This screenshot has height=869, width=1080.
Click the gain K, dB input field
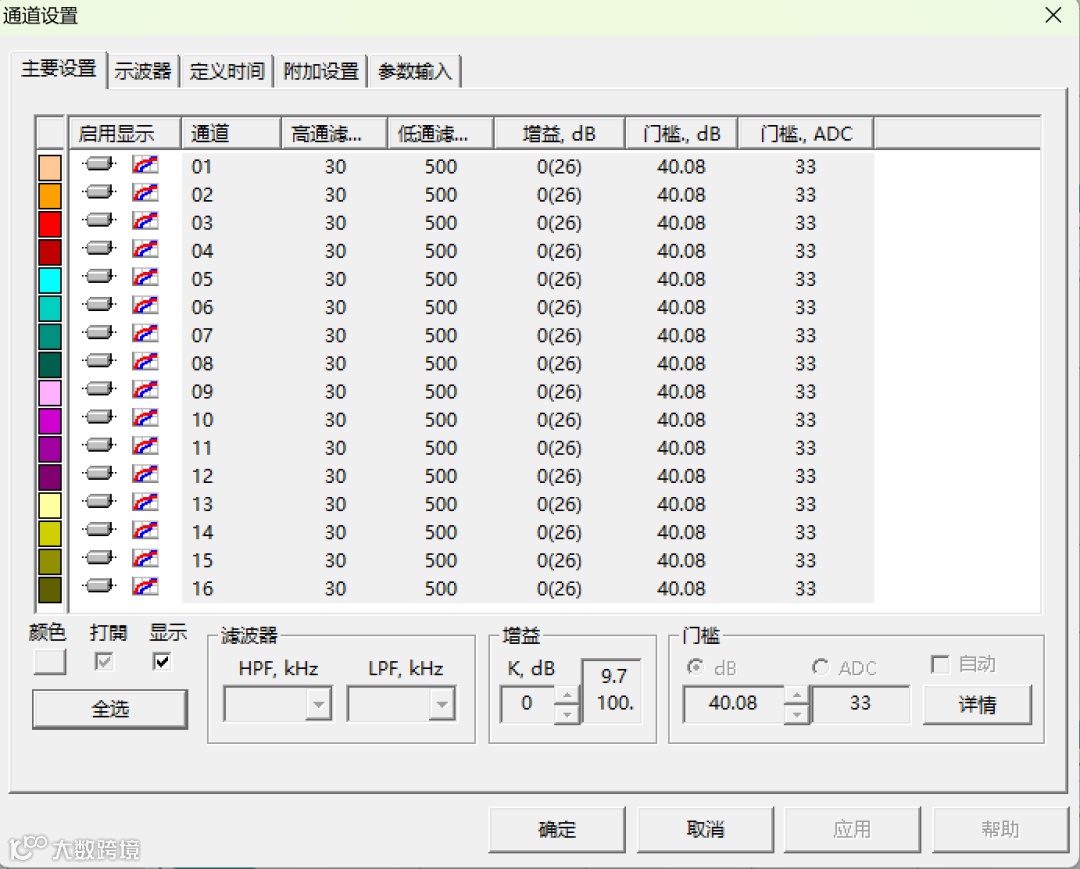pyautogui.click(x=528, y=703)
